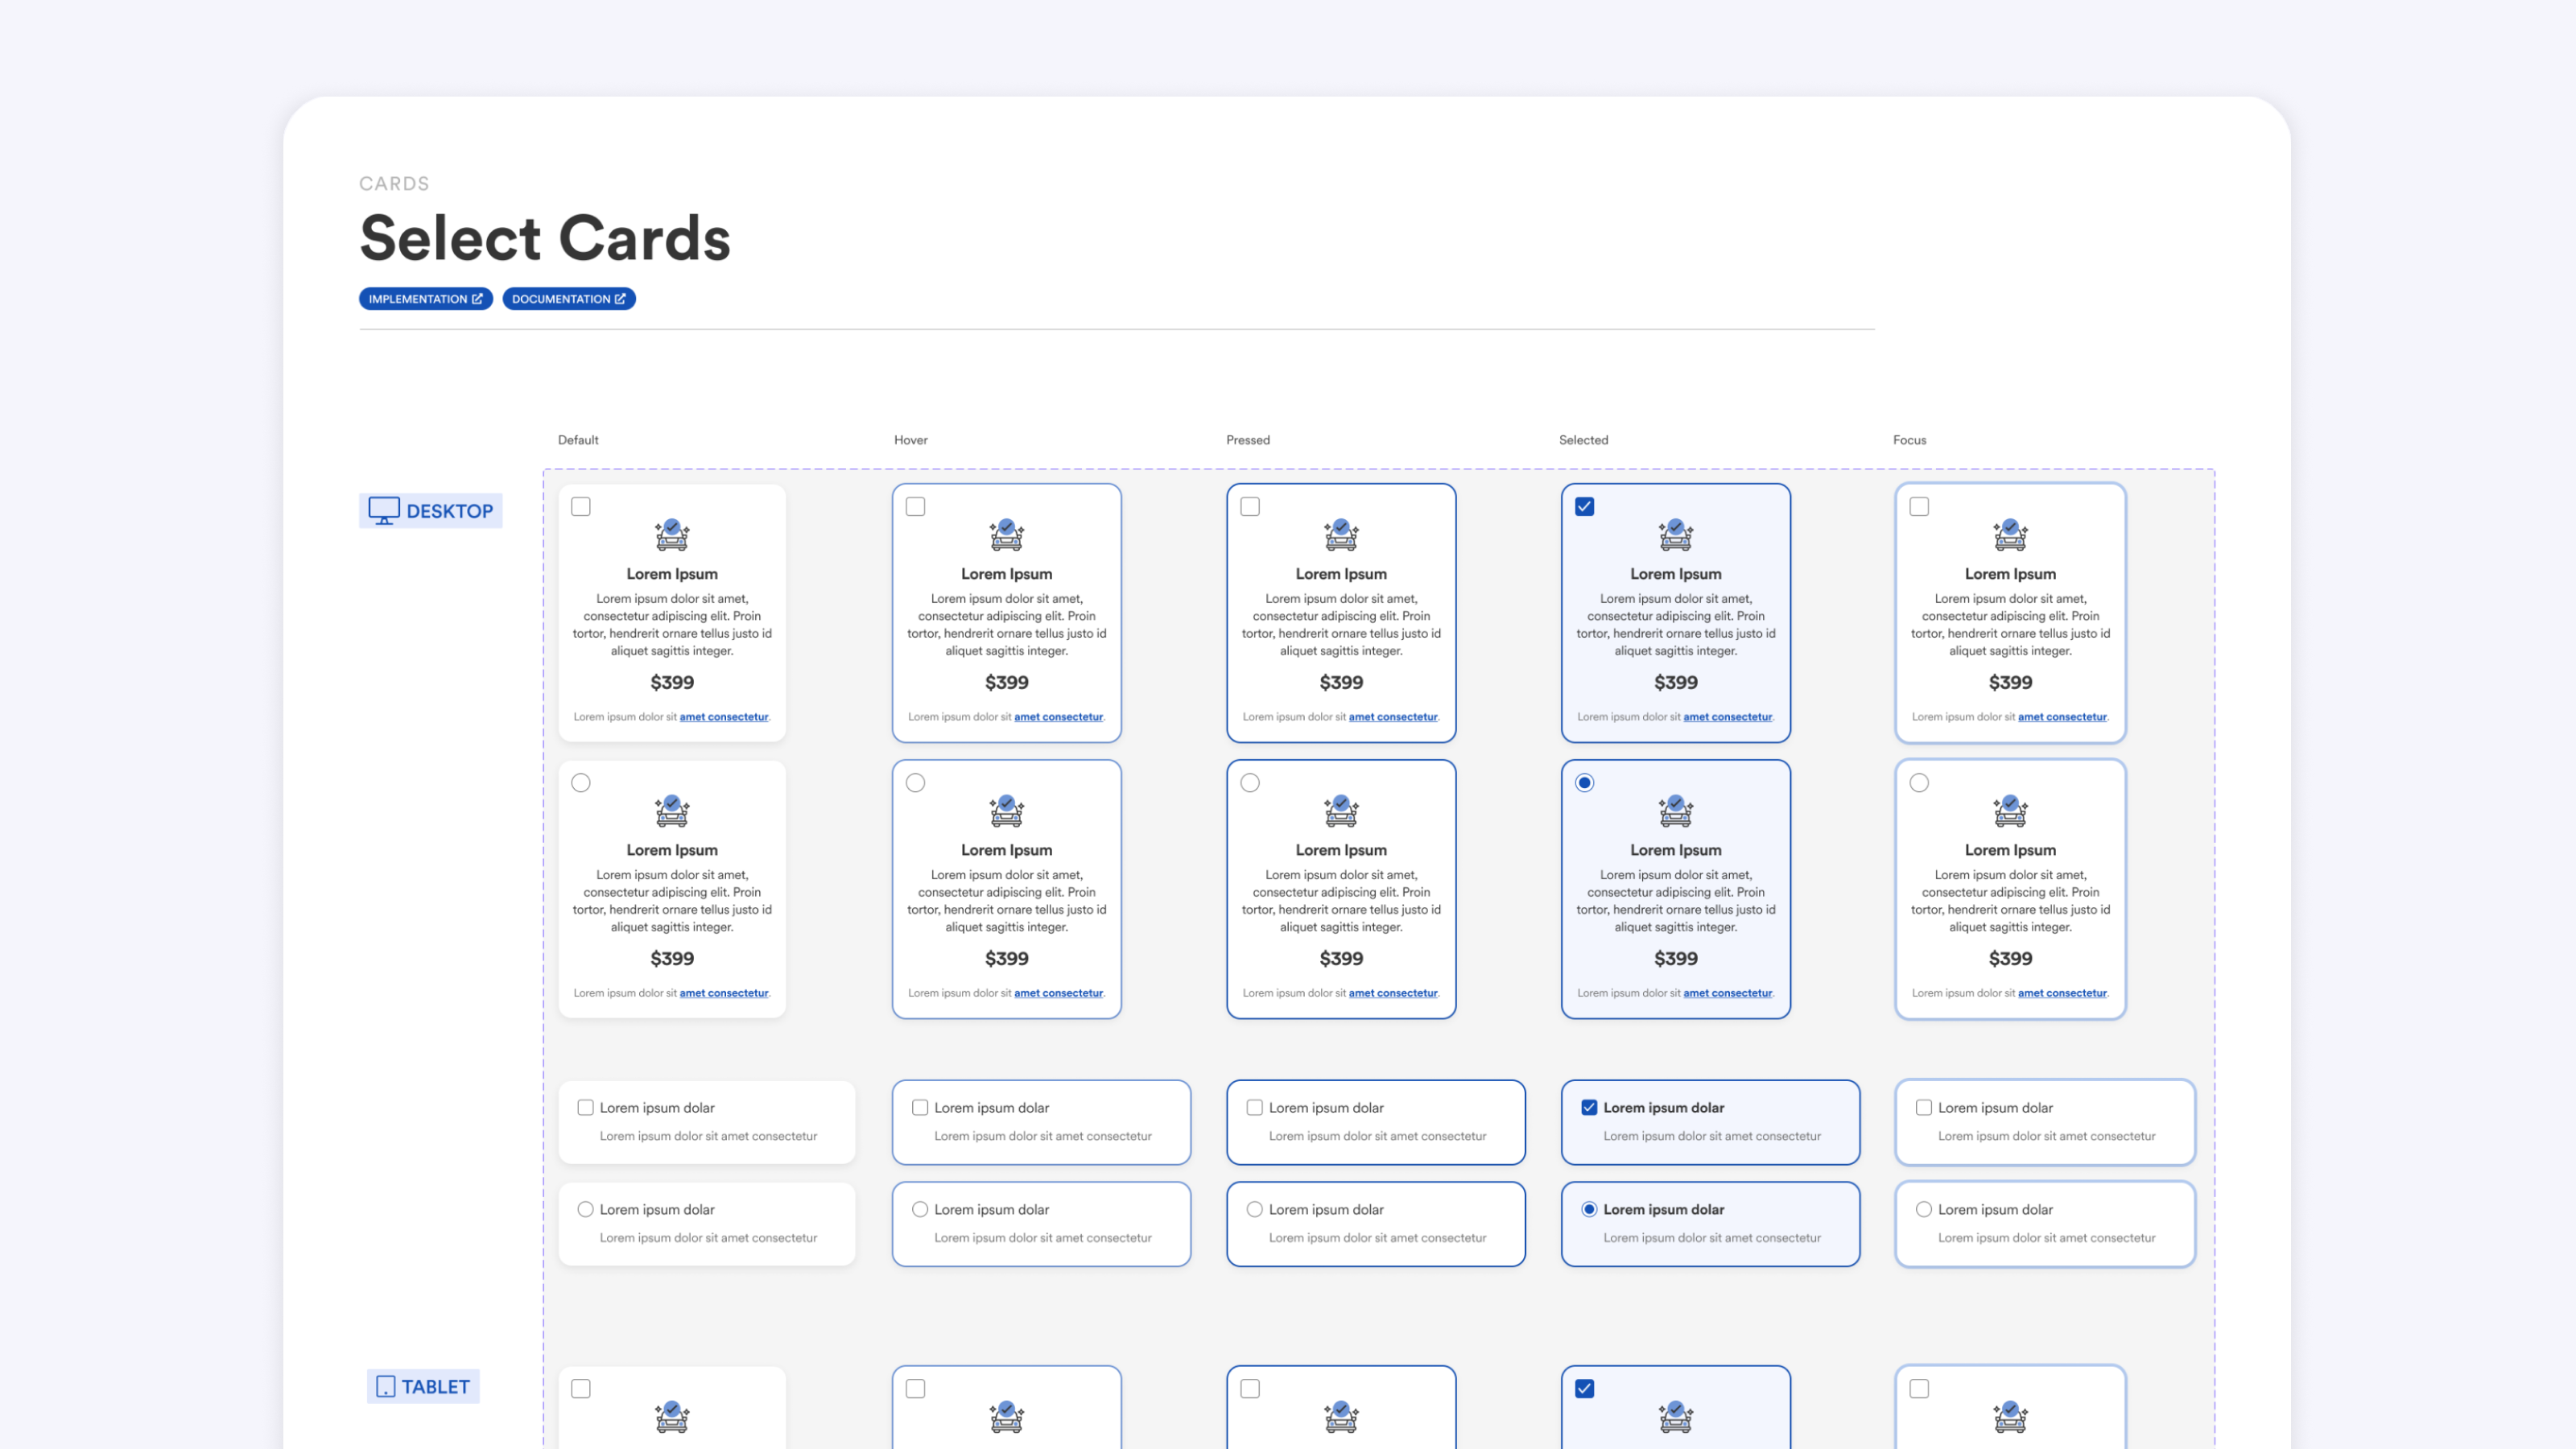The image size is (2576, 1449).
Task: Click car icon in Focus radio card
Action: pos(2009,811)
